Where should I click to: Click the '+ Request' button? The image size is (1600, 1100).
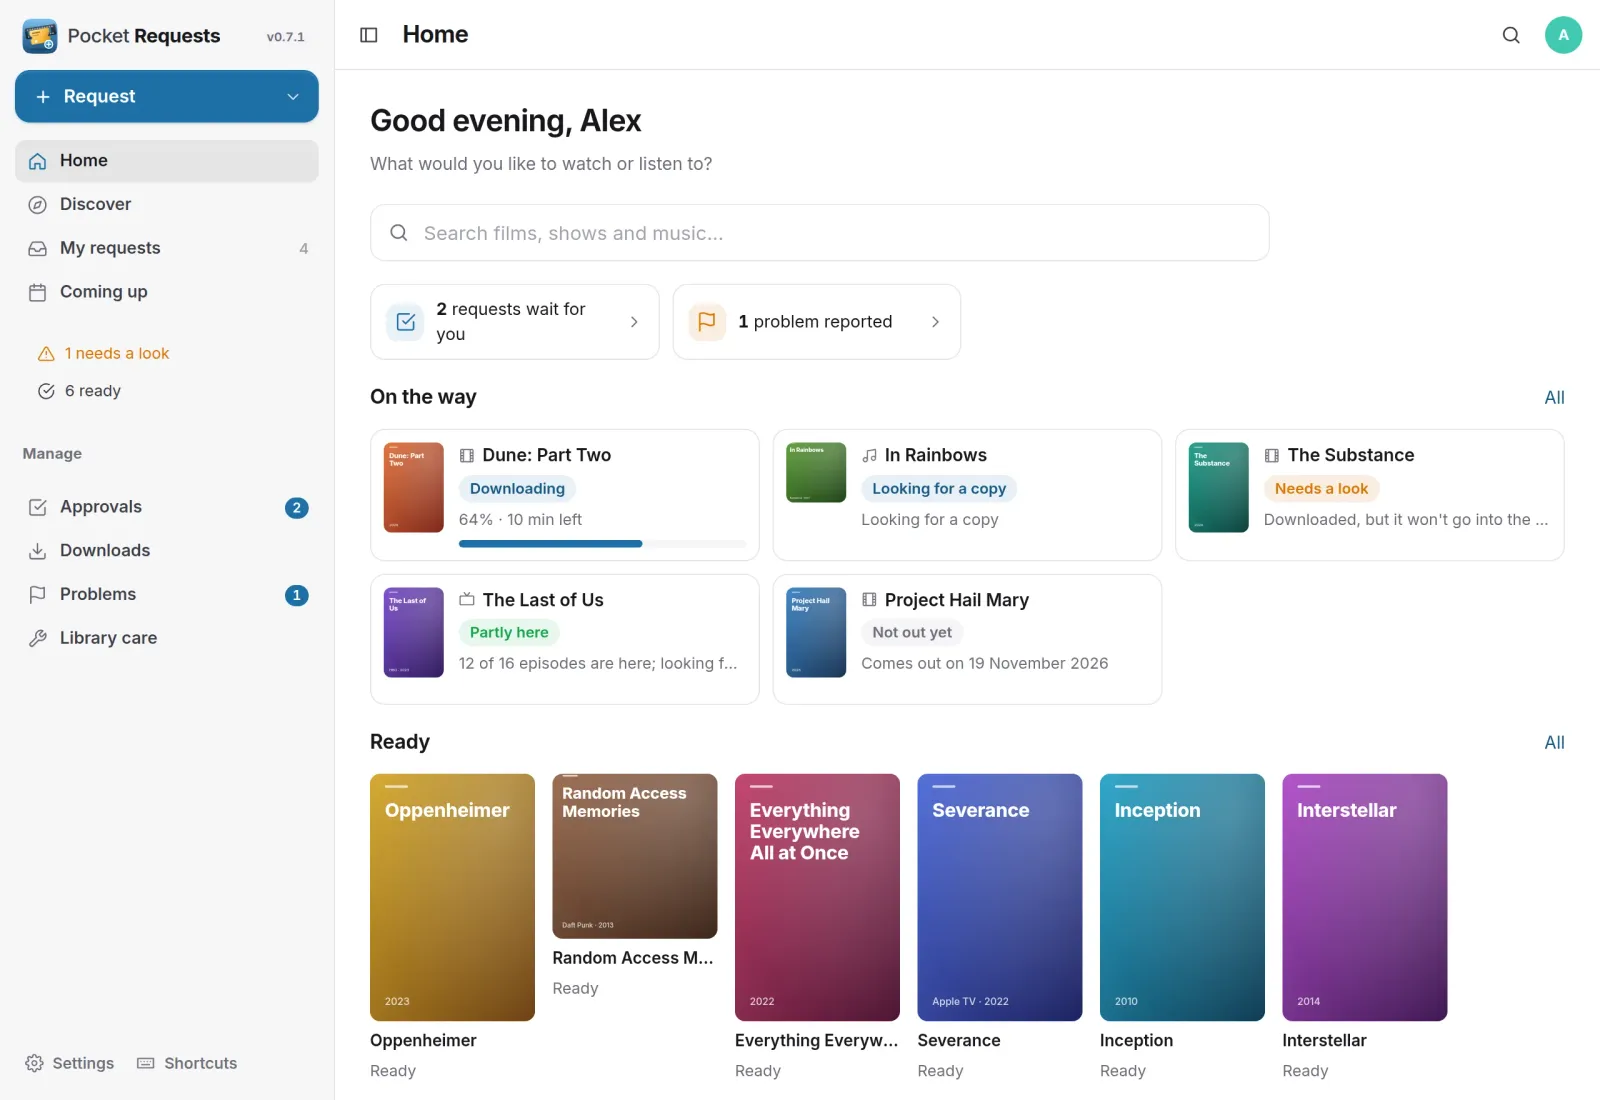[167, 97]
